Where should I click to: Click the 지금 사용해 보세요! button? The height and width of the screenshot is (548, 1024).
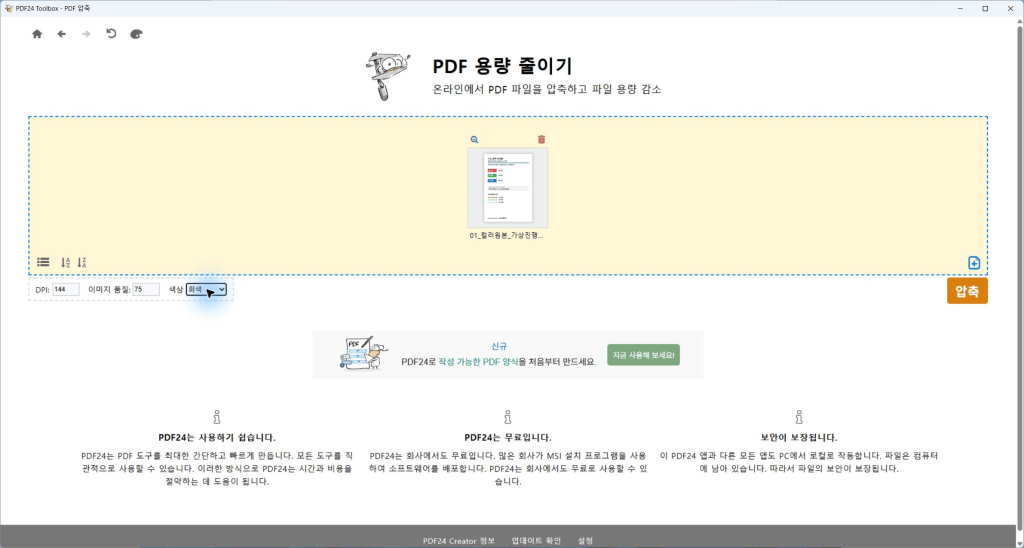pos(643,355)
